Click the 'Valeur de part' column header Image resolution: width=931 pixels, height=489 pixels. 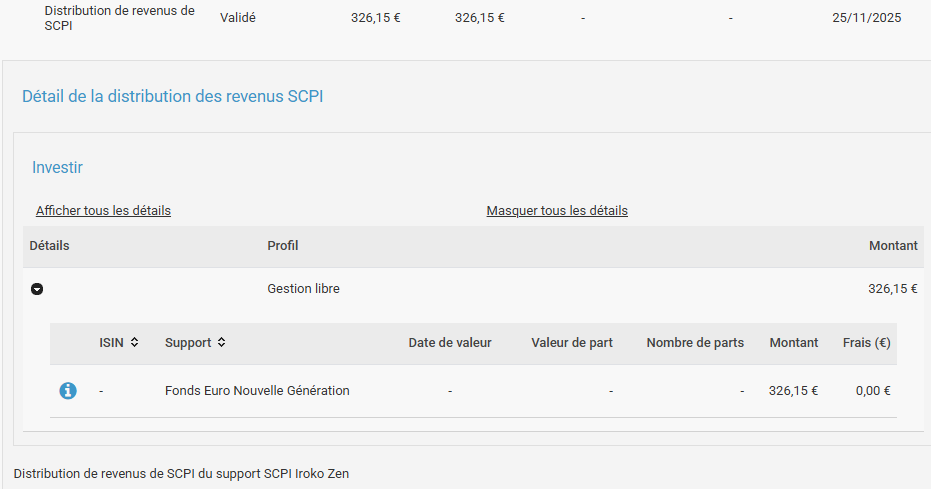tap(572, 343)
